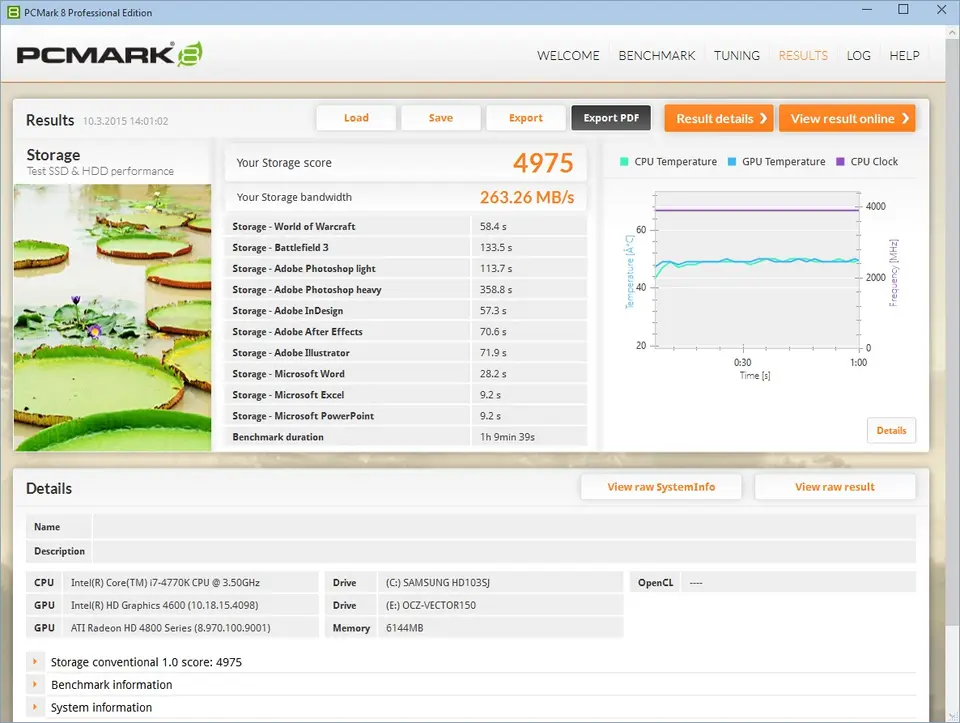This screenshot has width=960, height=723.
Task: Save the benchmark result
Action: [x=441, y=118]
